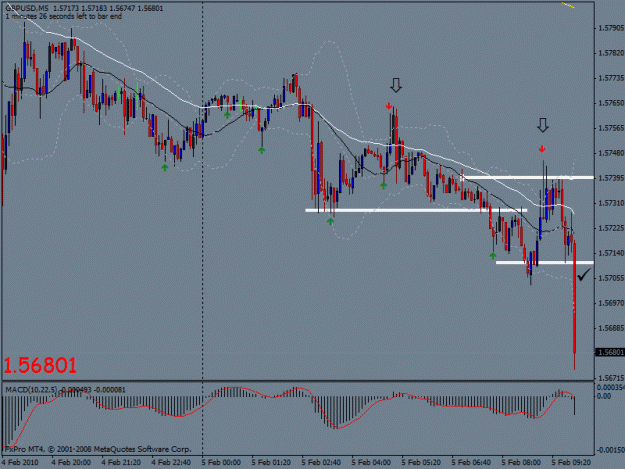Select the 0.000354 MACD scale value
Screen dimensions: 625x469
click(611, 388)
